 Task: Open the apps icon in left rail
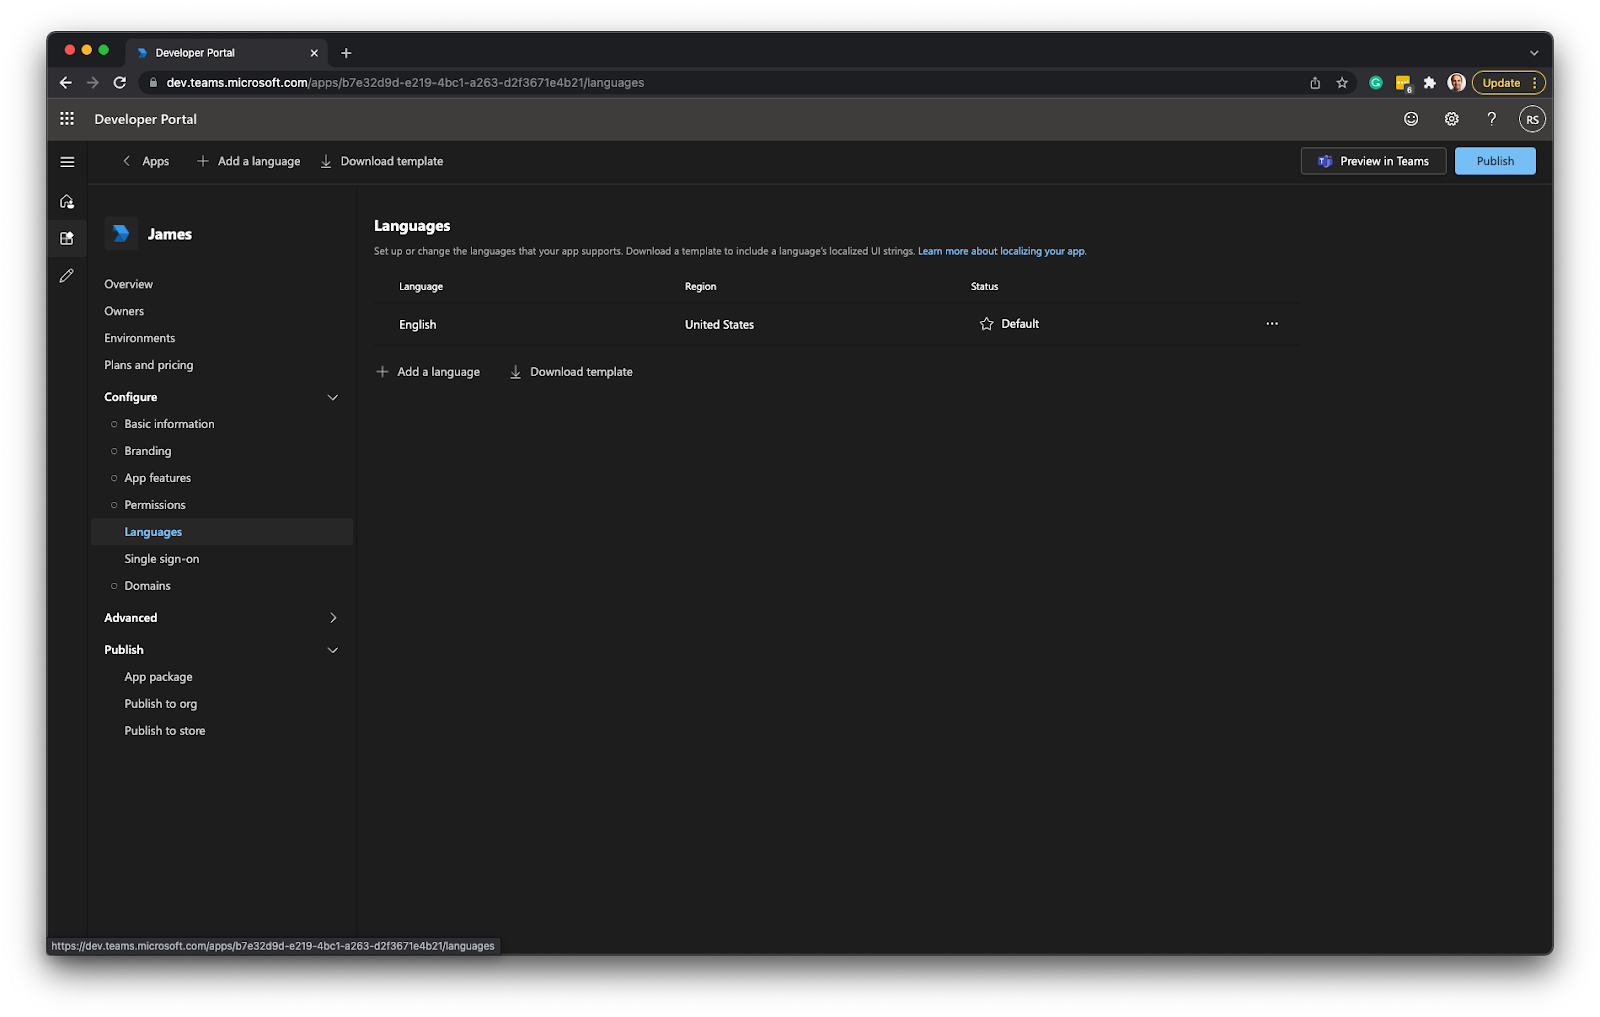[x=66, y=237]
